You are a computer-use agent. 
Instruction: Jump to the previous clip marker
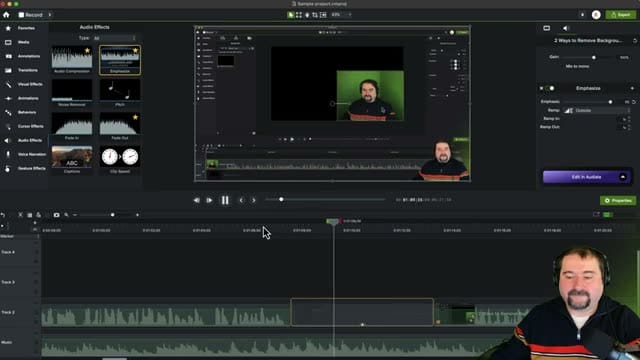click(x=241, y=200)
